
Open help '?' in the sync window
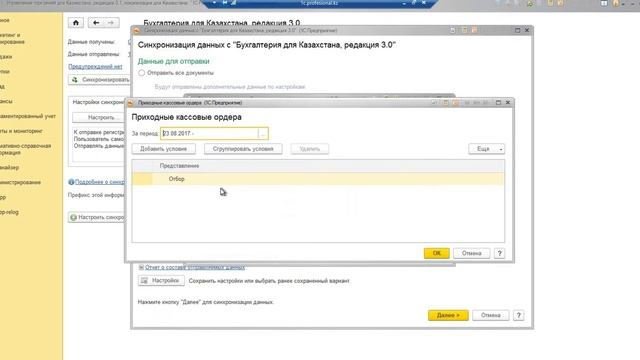point(518,315)
